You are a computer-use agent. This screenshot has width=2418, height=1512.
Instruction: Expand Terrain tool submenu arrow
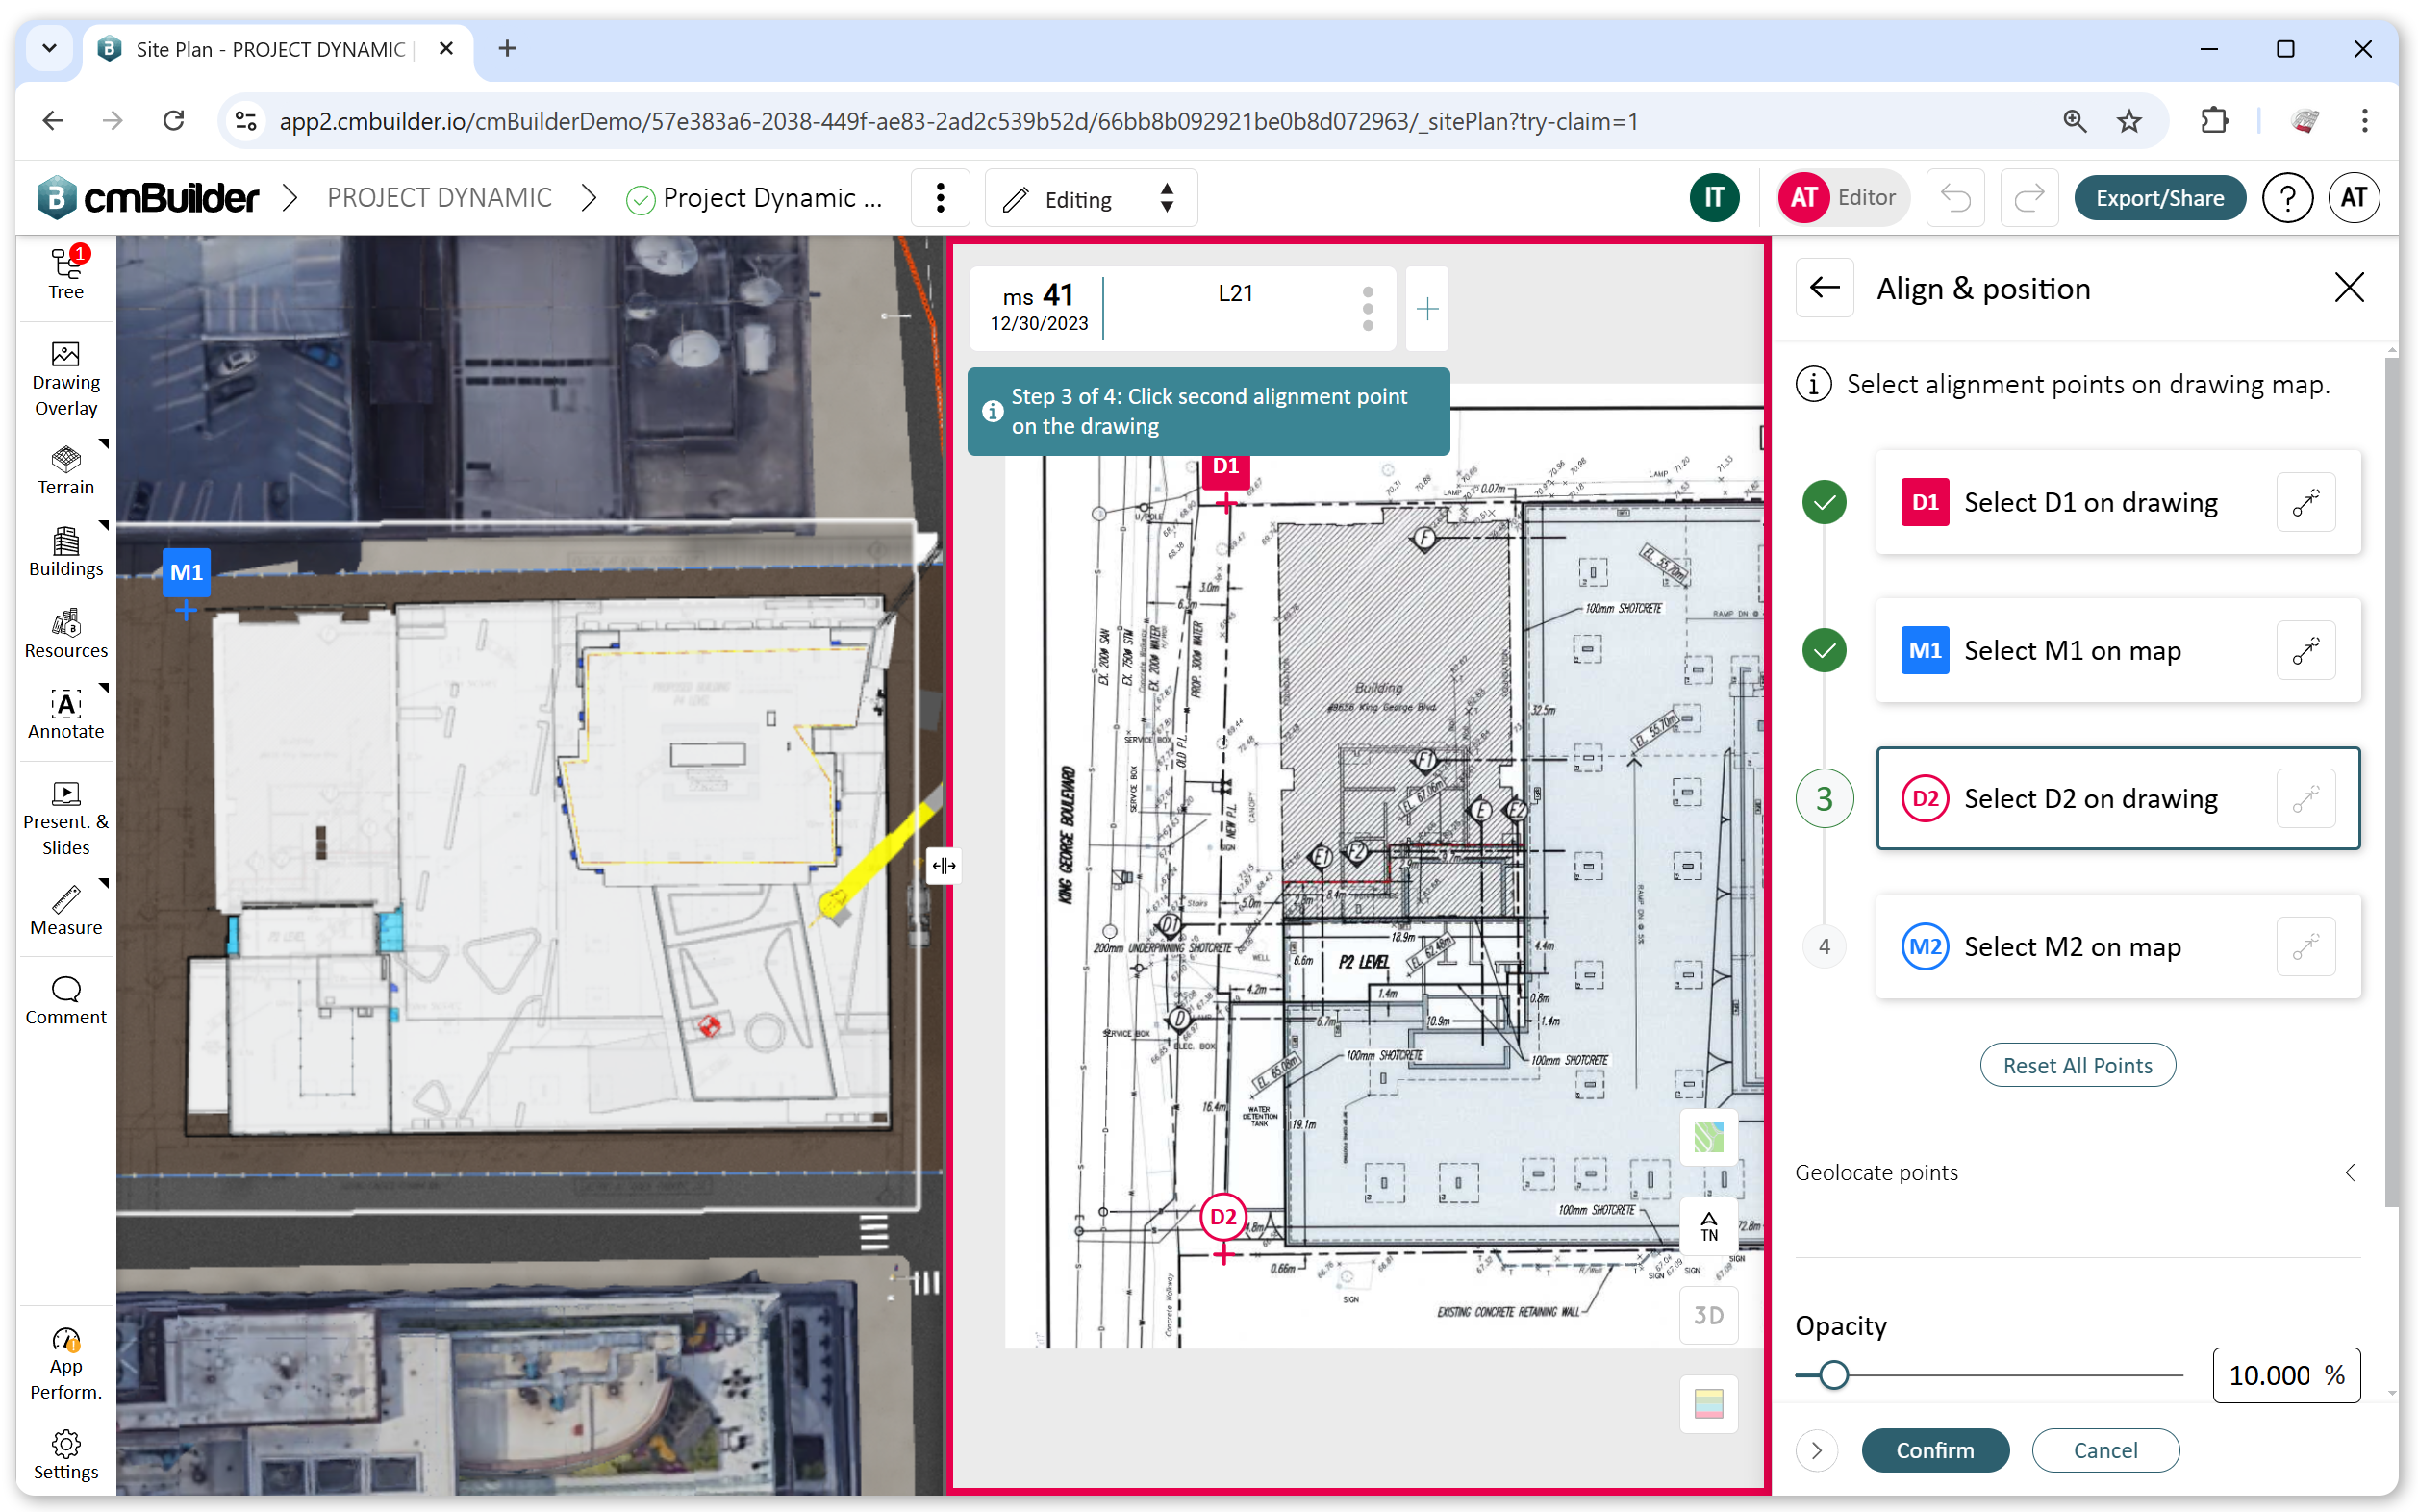pyautogui.click(x=104, y=442)
